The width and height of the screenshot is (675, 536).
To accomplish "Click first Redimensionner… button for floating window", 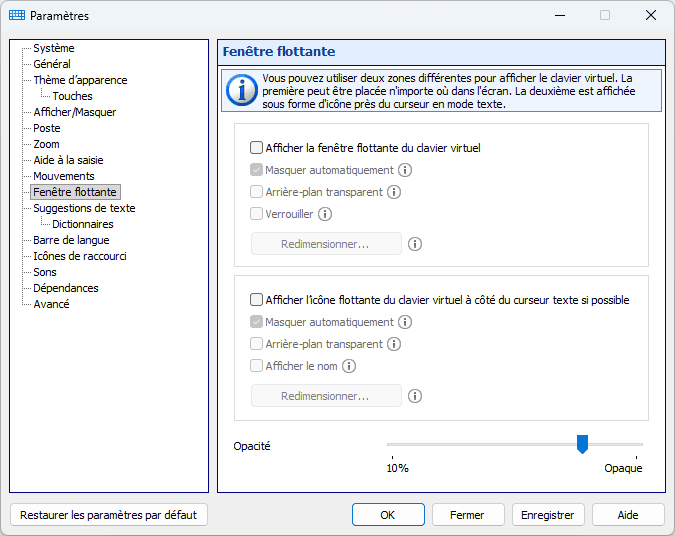I will tap(326, 244).
